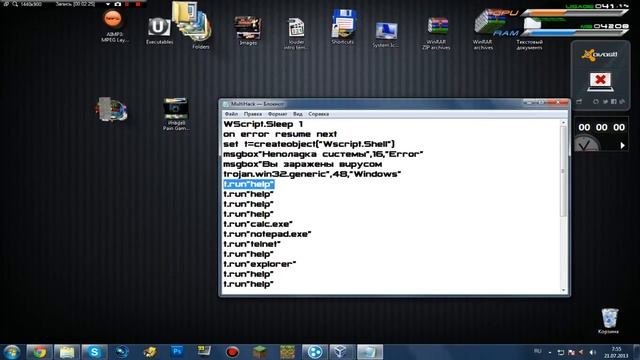This screenshot has height=360, width=640.
Task: Click Notepad scrollbar up arrow
Action: tap(564, 122)
